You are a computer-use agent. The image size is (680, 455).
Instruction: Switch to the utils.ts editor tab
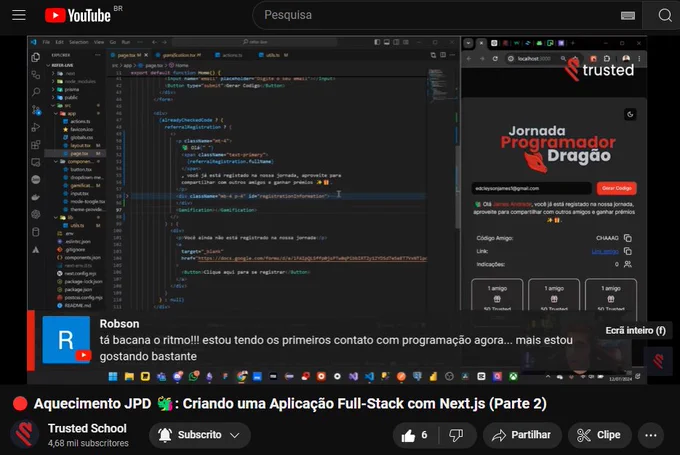pos(273,55)
